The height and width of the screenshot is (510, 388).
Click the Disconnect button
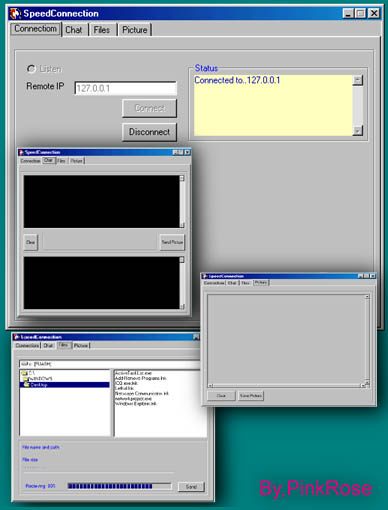point(149,132)
